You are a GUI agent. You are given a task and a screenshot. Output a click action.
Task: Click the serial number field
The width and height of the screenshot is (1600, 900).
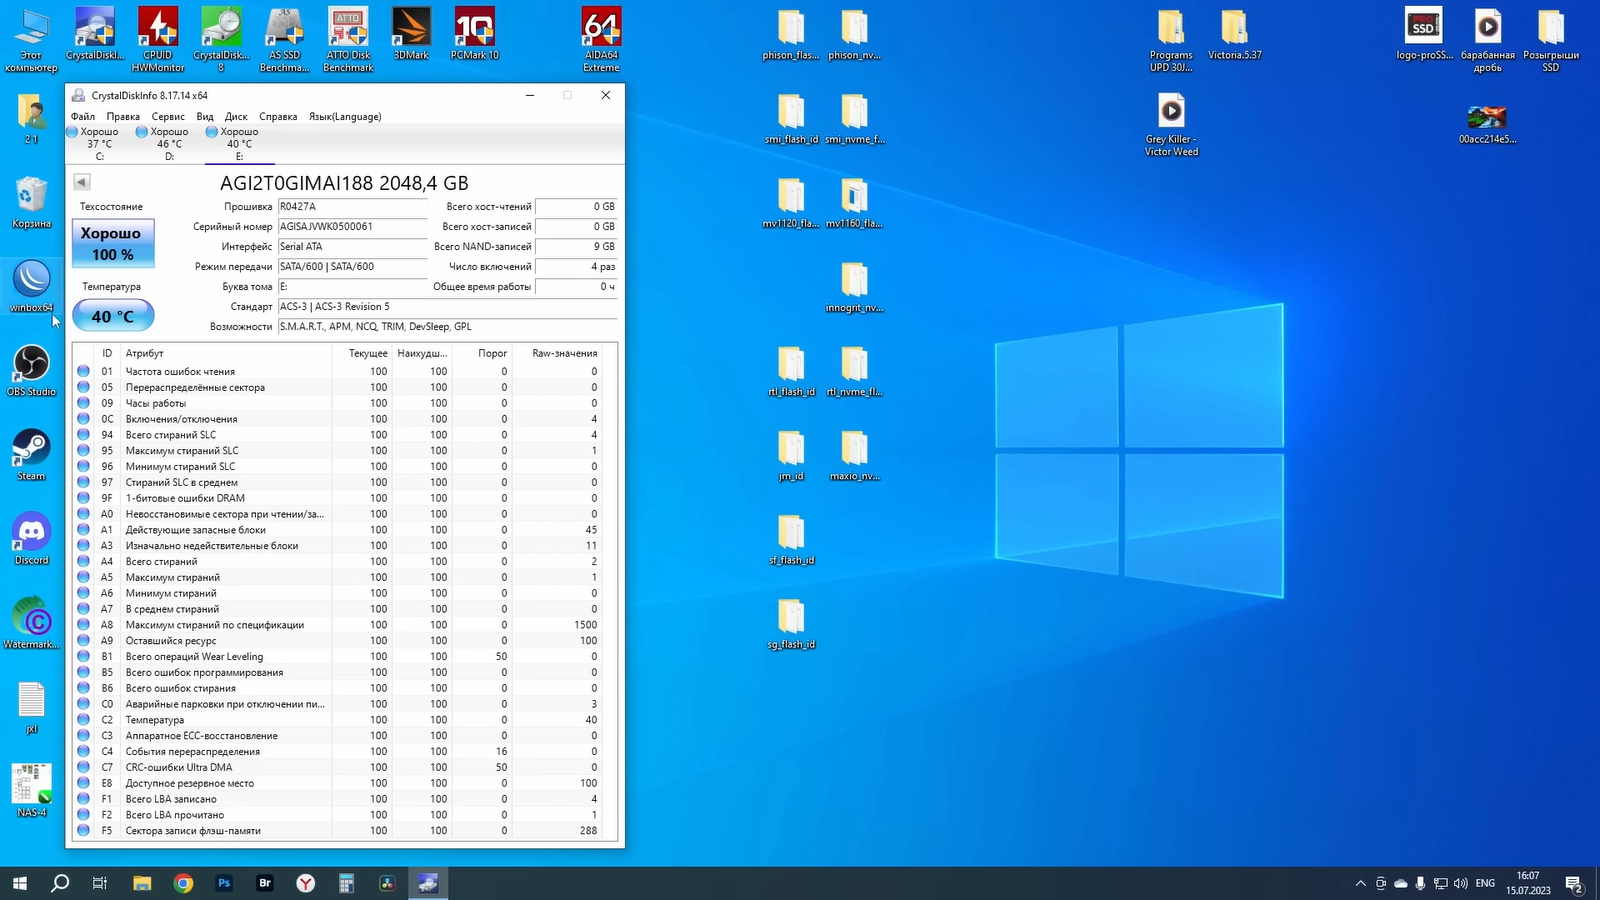[x=352, y=227]
